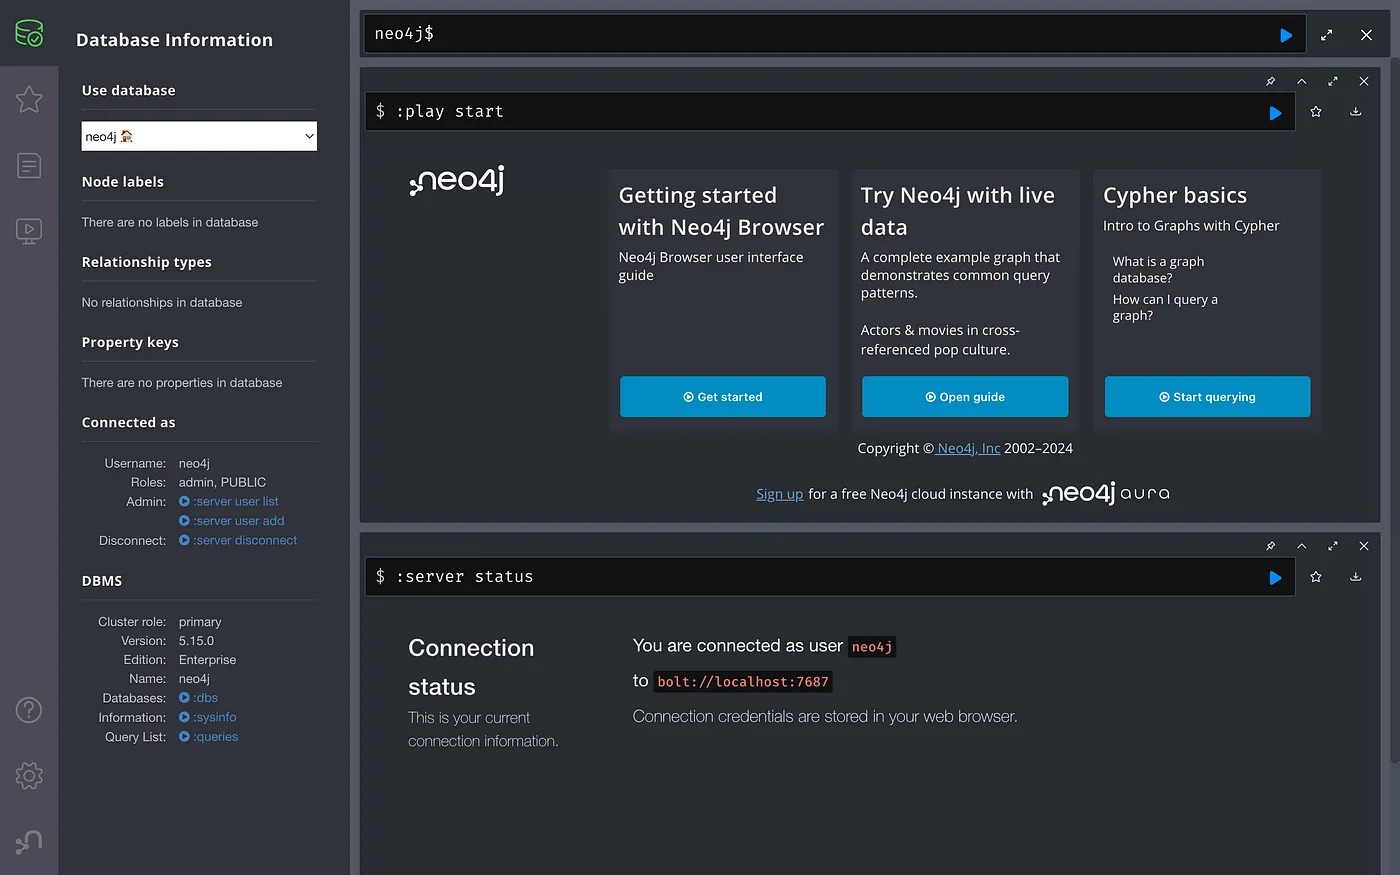Click the Start querying button
Viewport: 1400px width, 875px height.
tap(1207, 397)
